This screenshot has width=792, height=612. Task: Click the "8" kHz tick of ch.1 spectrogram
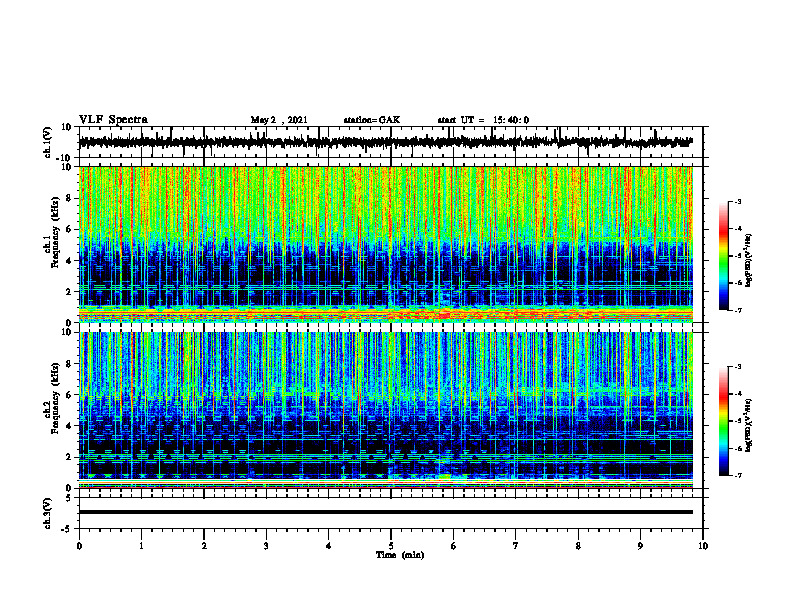pyautogui.click(x=69, y=198)
